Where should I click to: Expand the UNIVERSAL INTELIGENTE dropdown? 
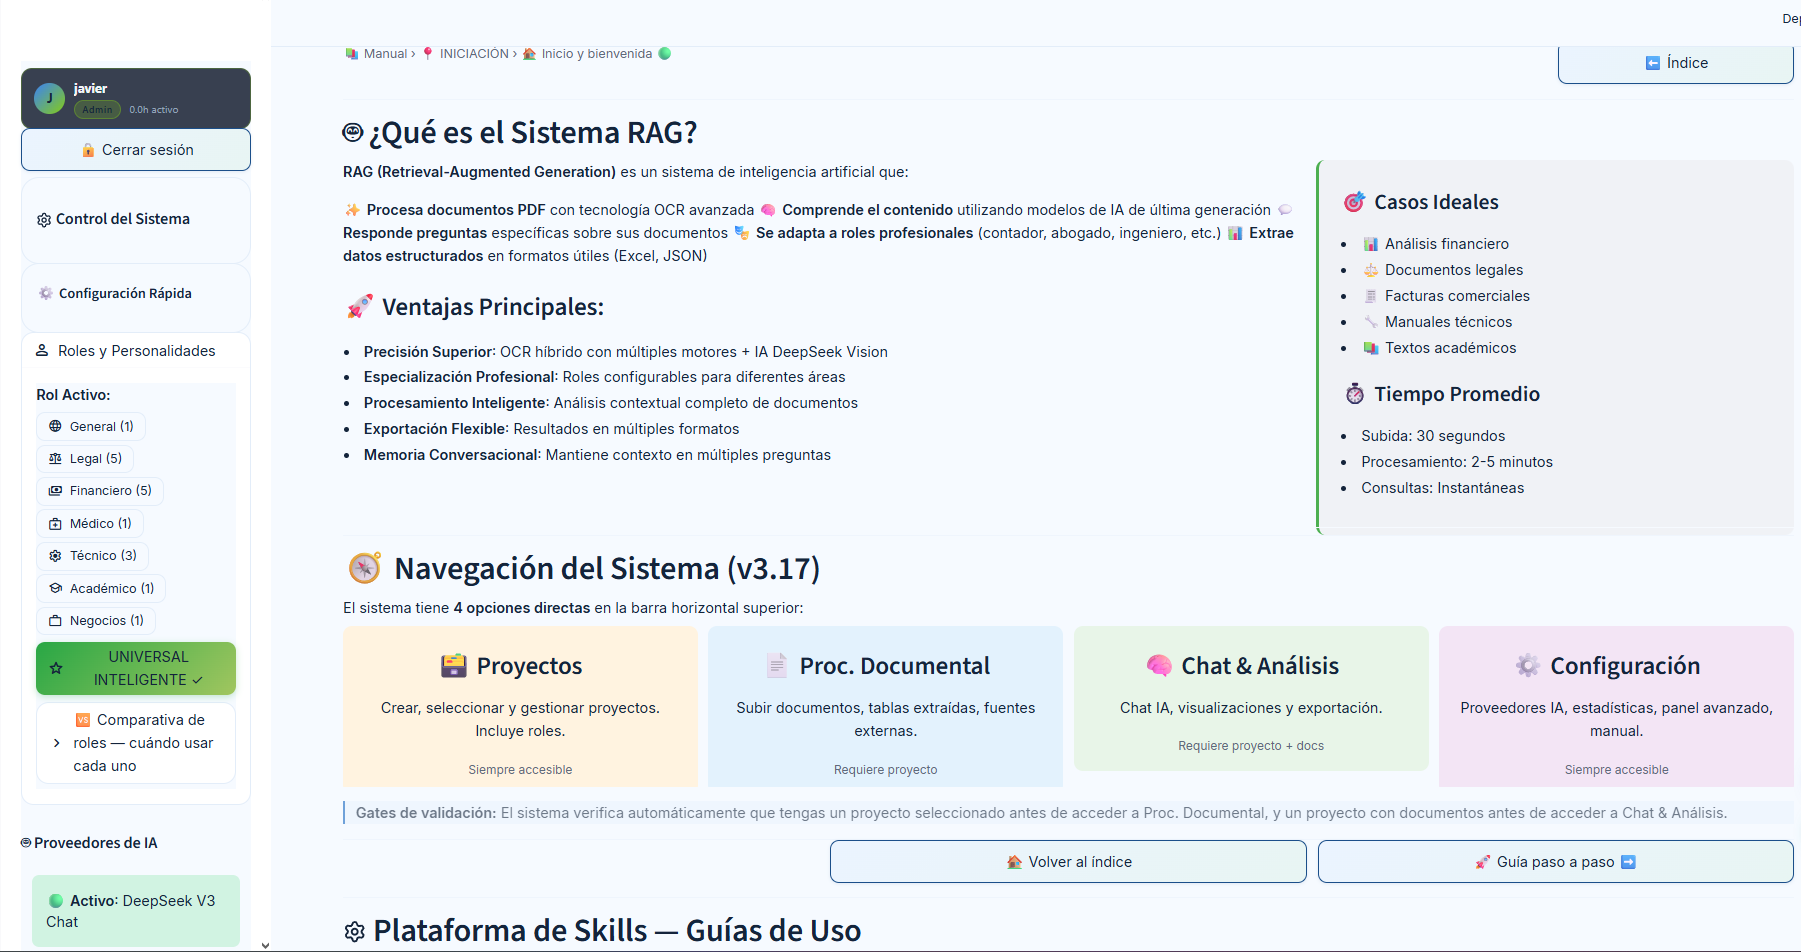pos(136,668)
